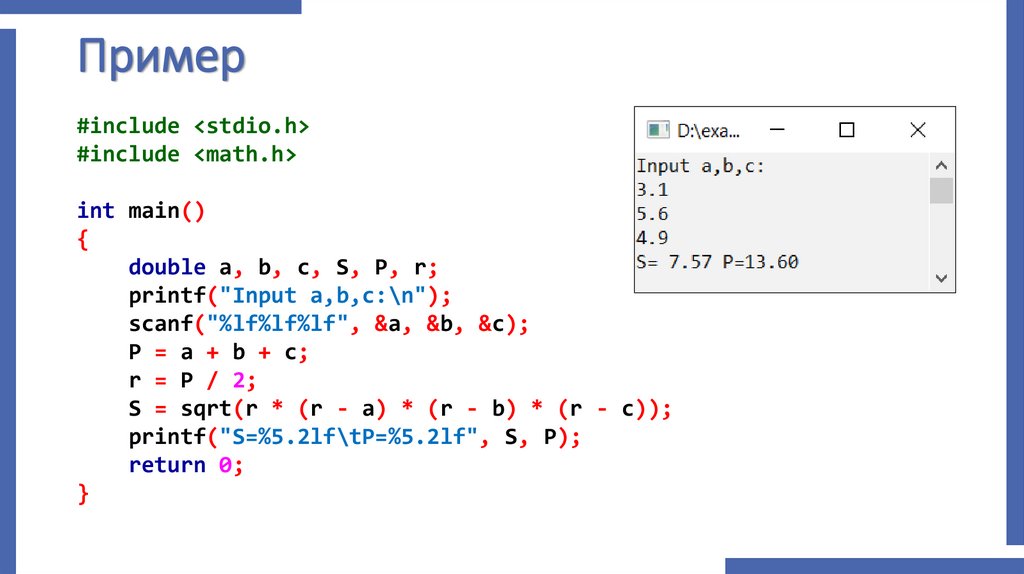
Task: Click the console scrollbar down arrow
Action: [941, 278]
